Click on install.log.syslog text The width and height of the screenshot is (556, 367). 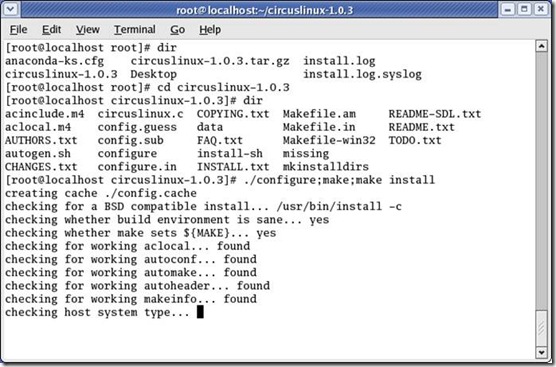(x=362, y=74)
